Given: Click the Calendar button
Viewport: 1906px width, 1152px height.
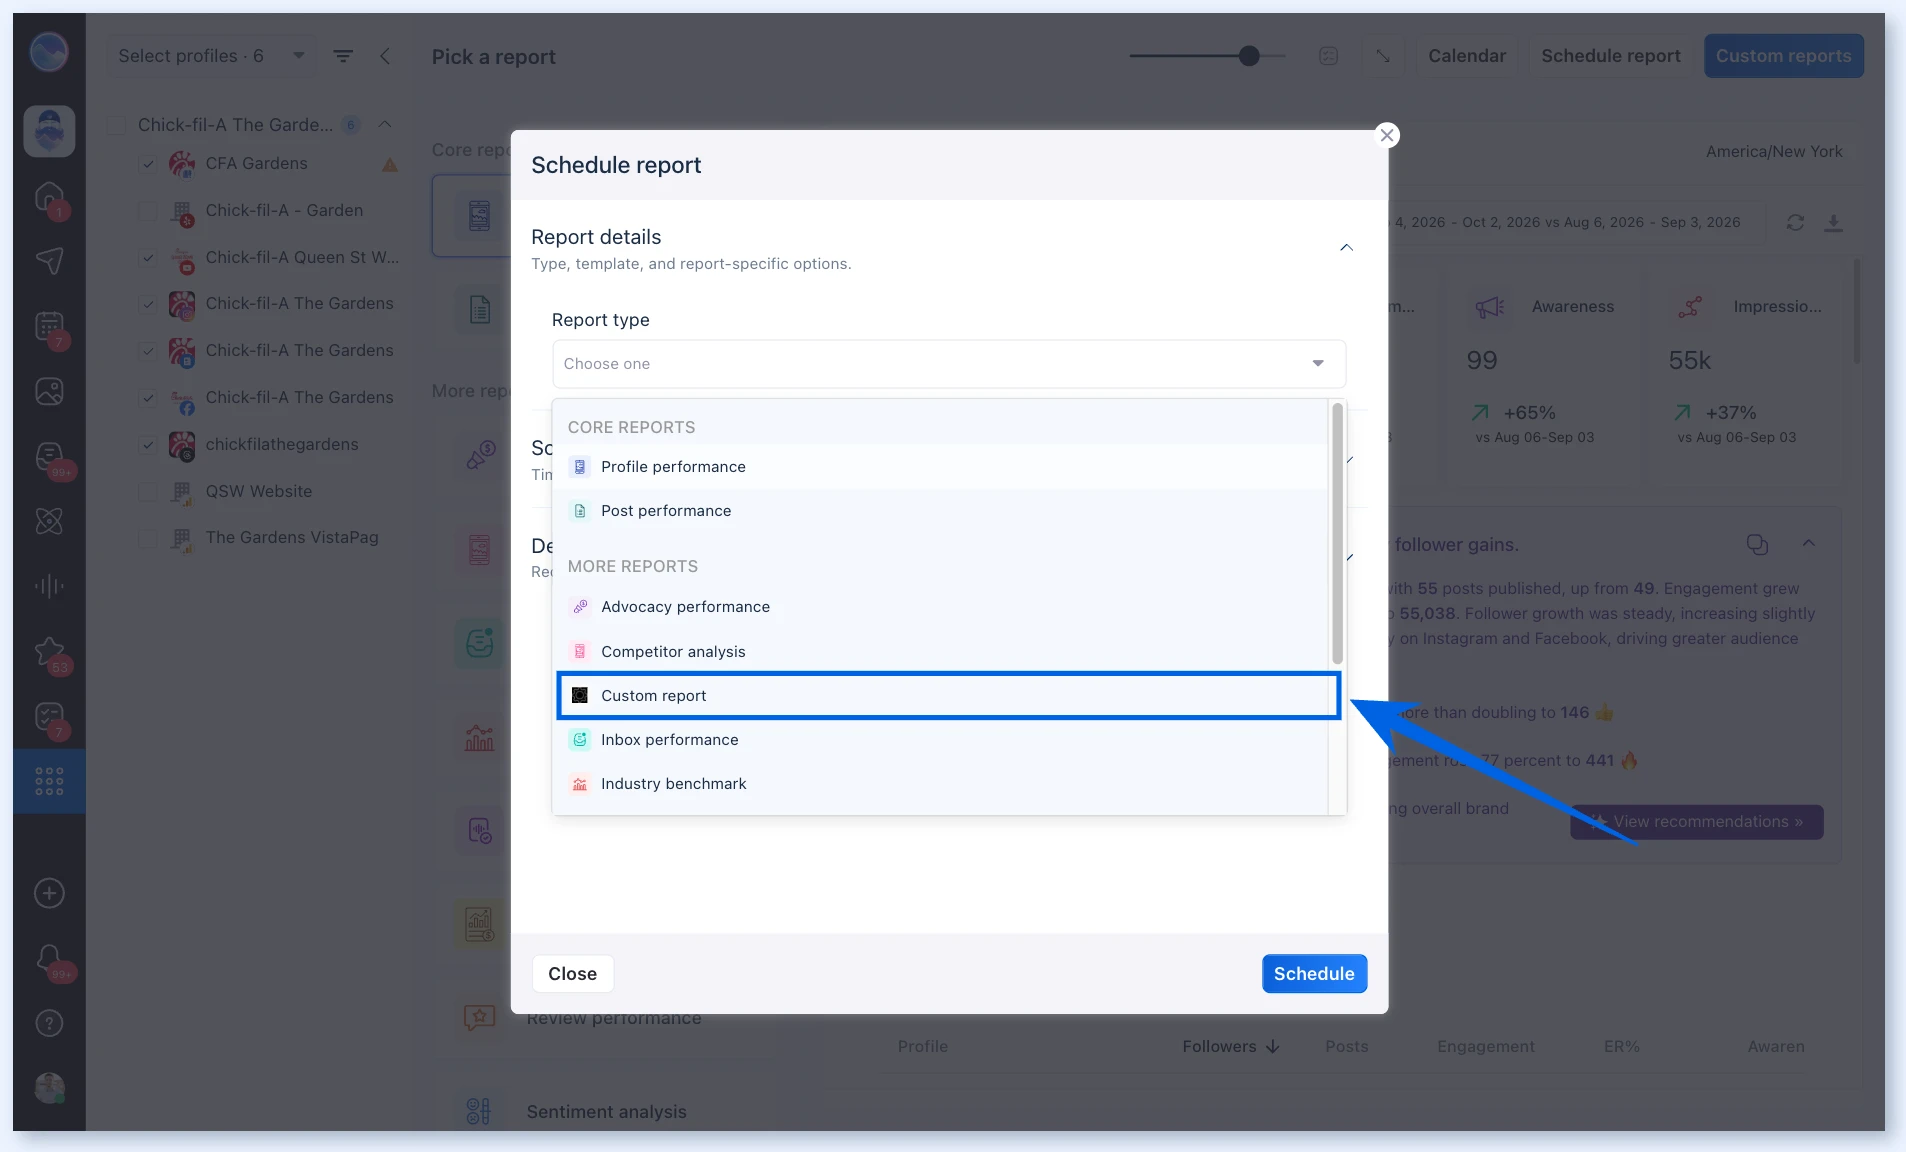Looking at the screenshot, I should click(x=1466, y=56).
